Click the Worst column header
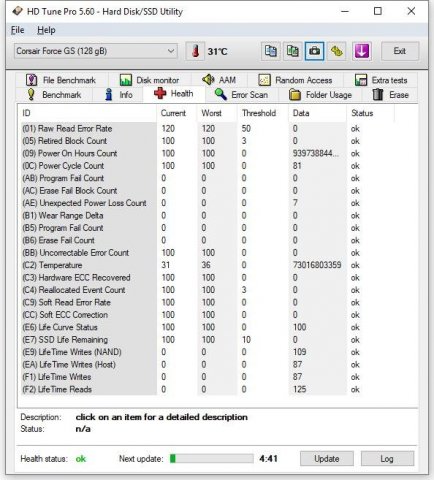The height and width of the screenshot is (480, 434). pos(217,113)
